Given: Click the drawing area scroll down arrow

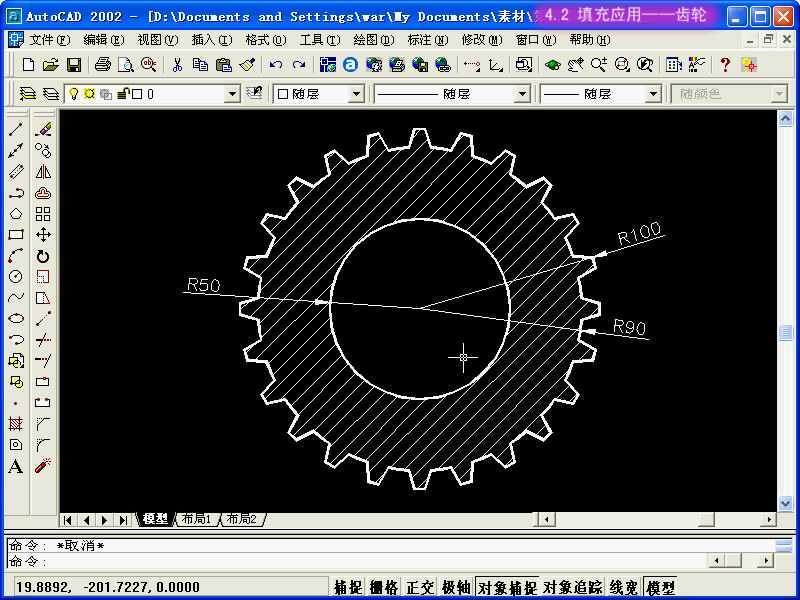Looking at the screenshot, I should (x=786, y=504).
